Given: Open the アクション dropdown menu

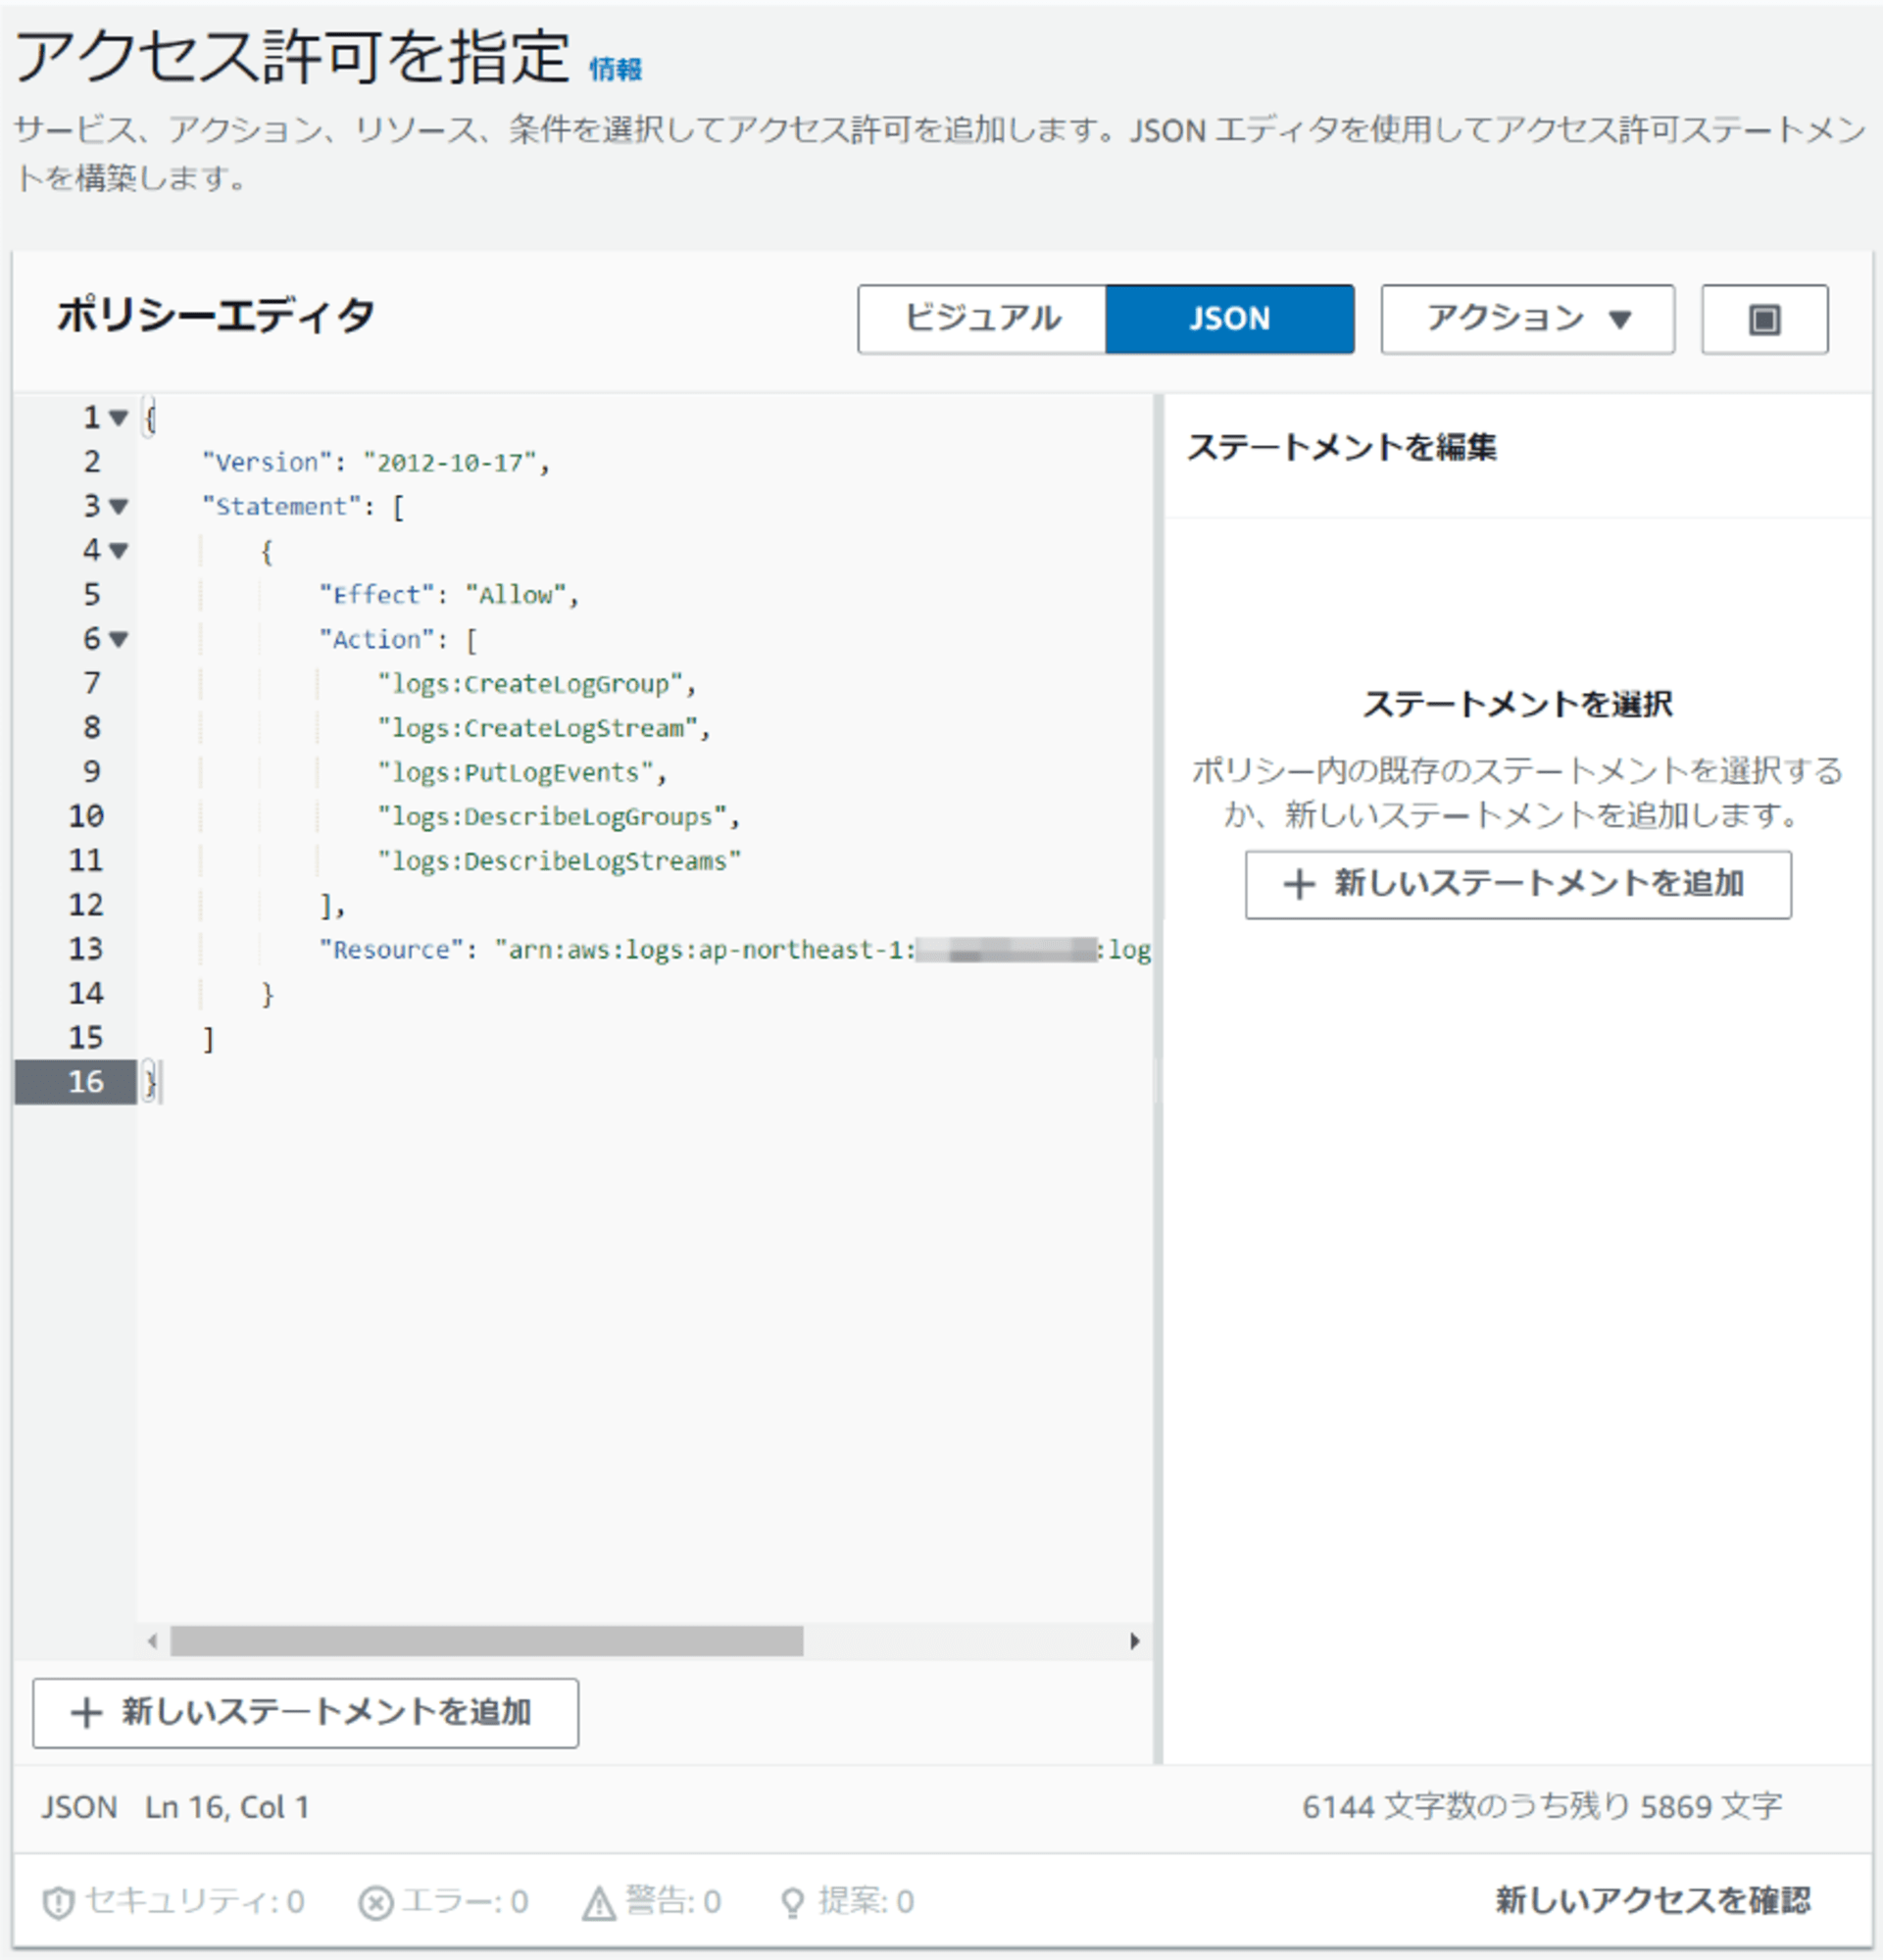Looking at the screenshot, I should (1527, 319).
